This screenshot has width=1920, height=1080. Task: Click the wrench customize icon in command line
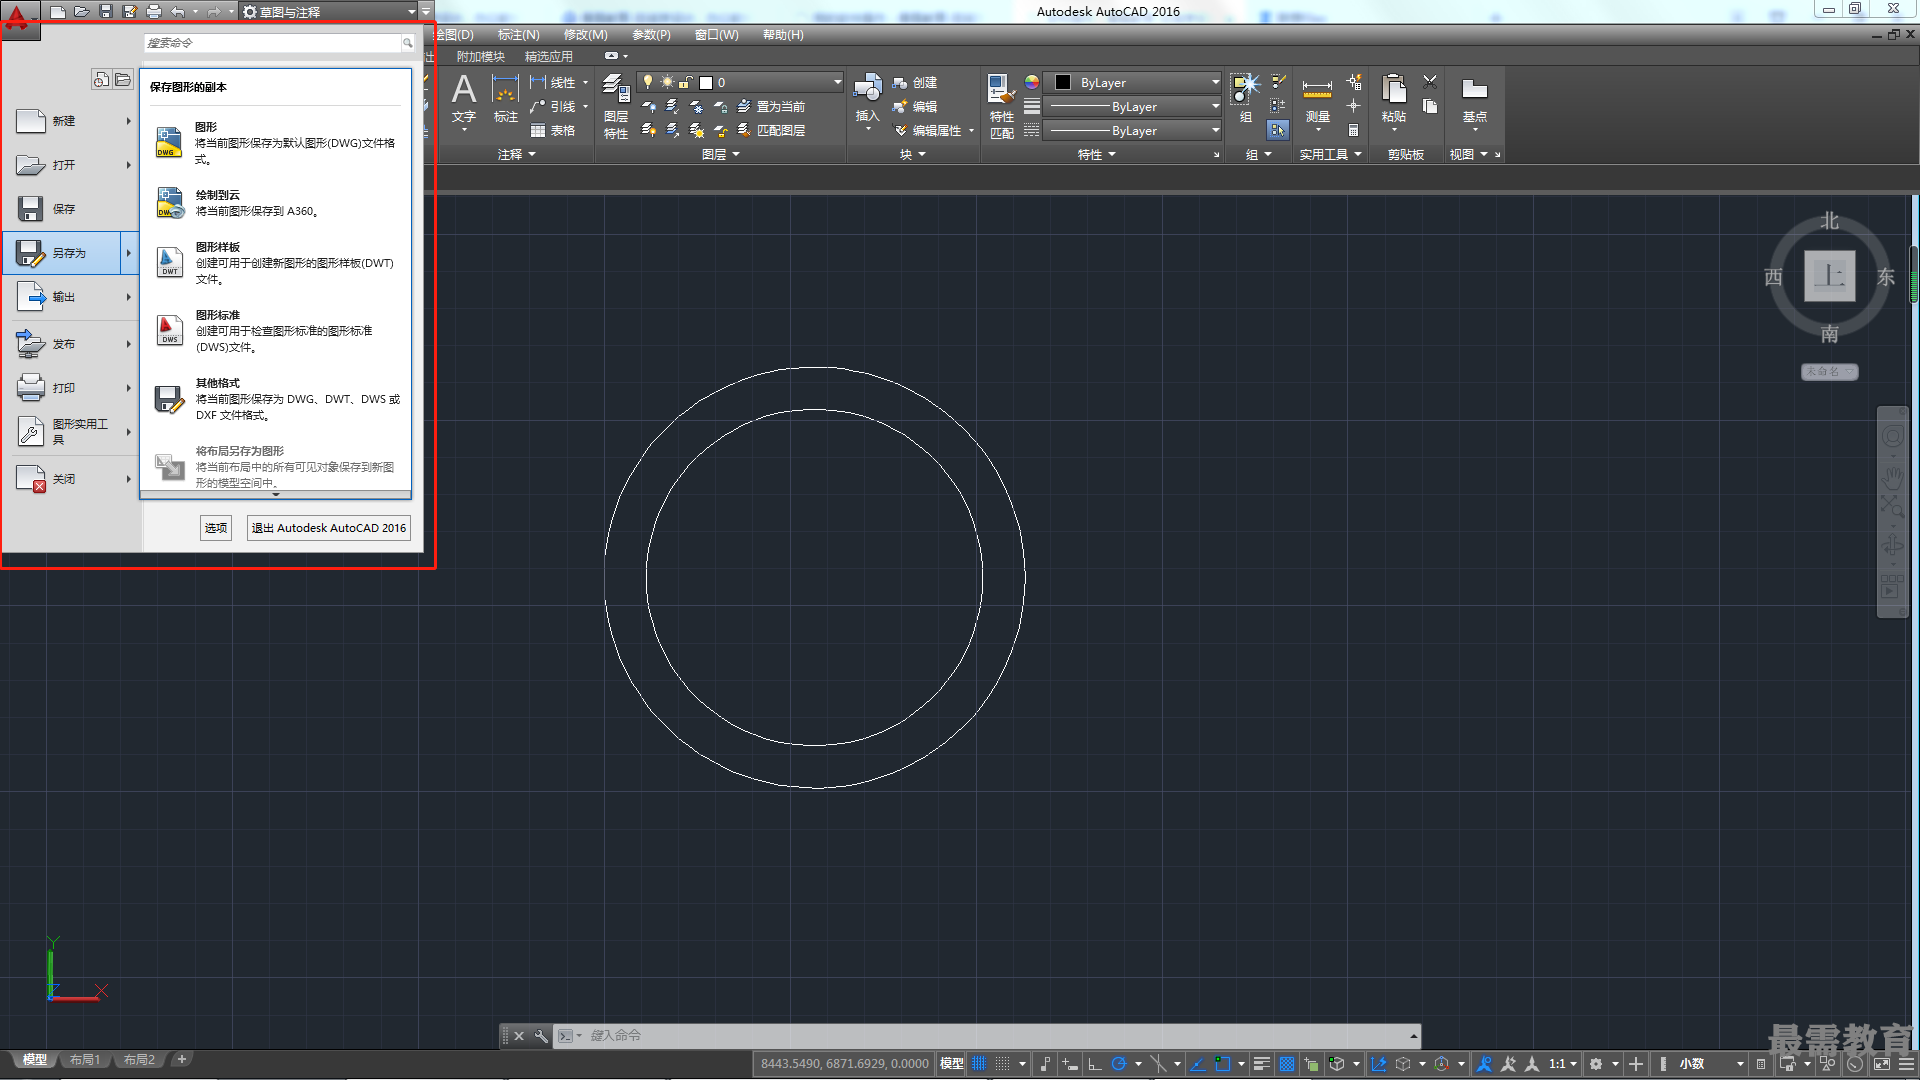541,1036
